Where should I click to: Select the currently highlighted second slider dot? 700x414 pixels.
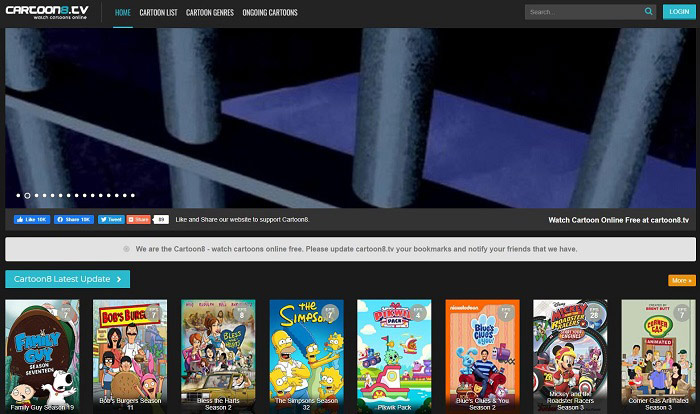[x=27, y=195]
